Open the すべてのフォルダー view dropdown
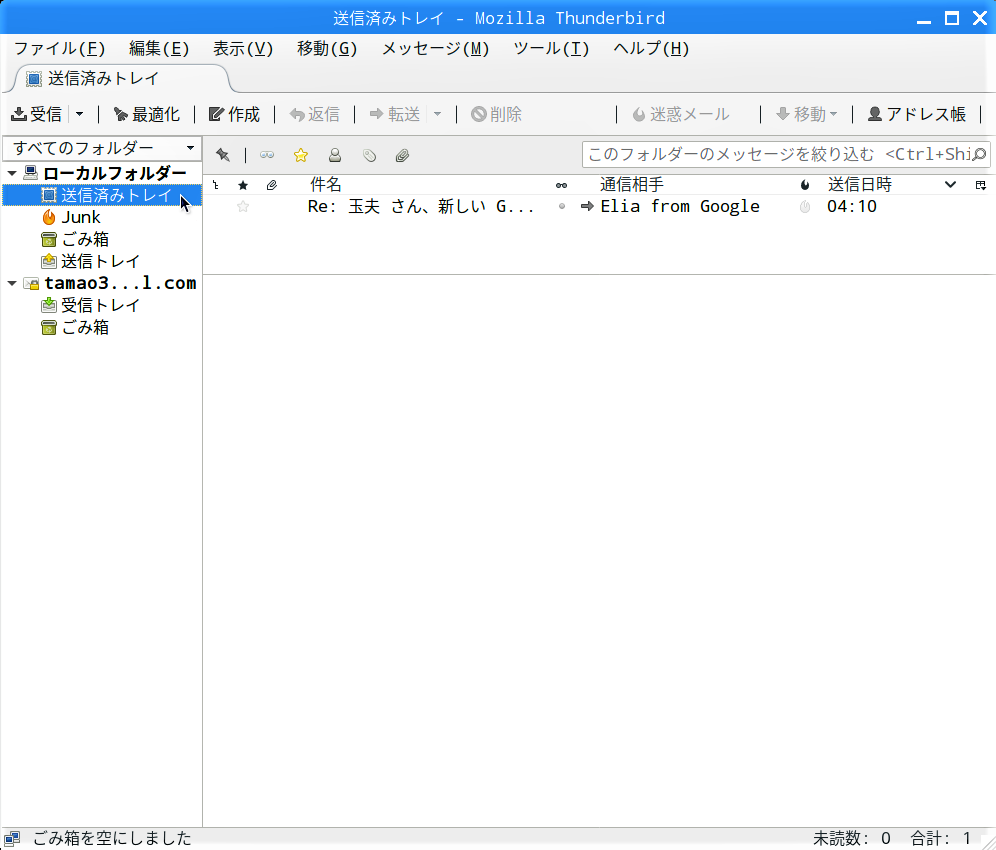Viewport: 996px width, 850px height. click(102, 148)
